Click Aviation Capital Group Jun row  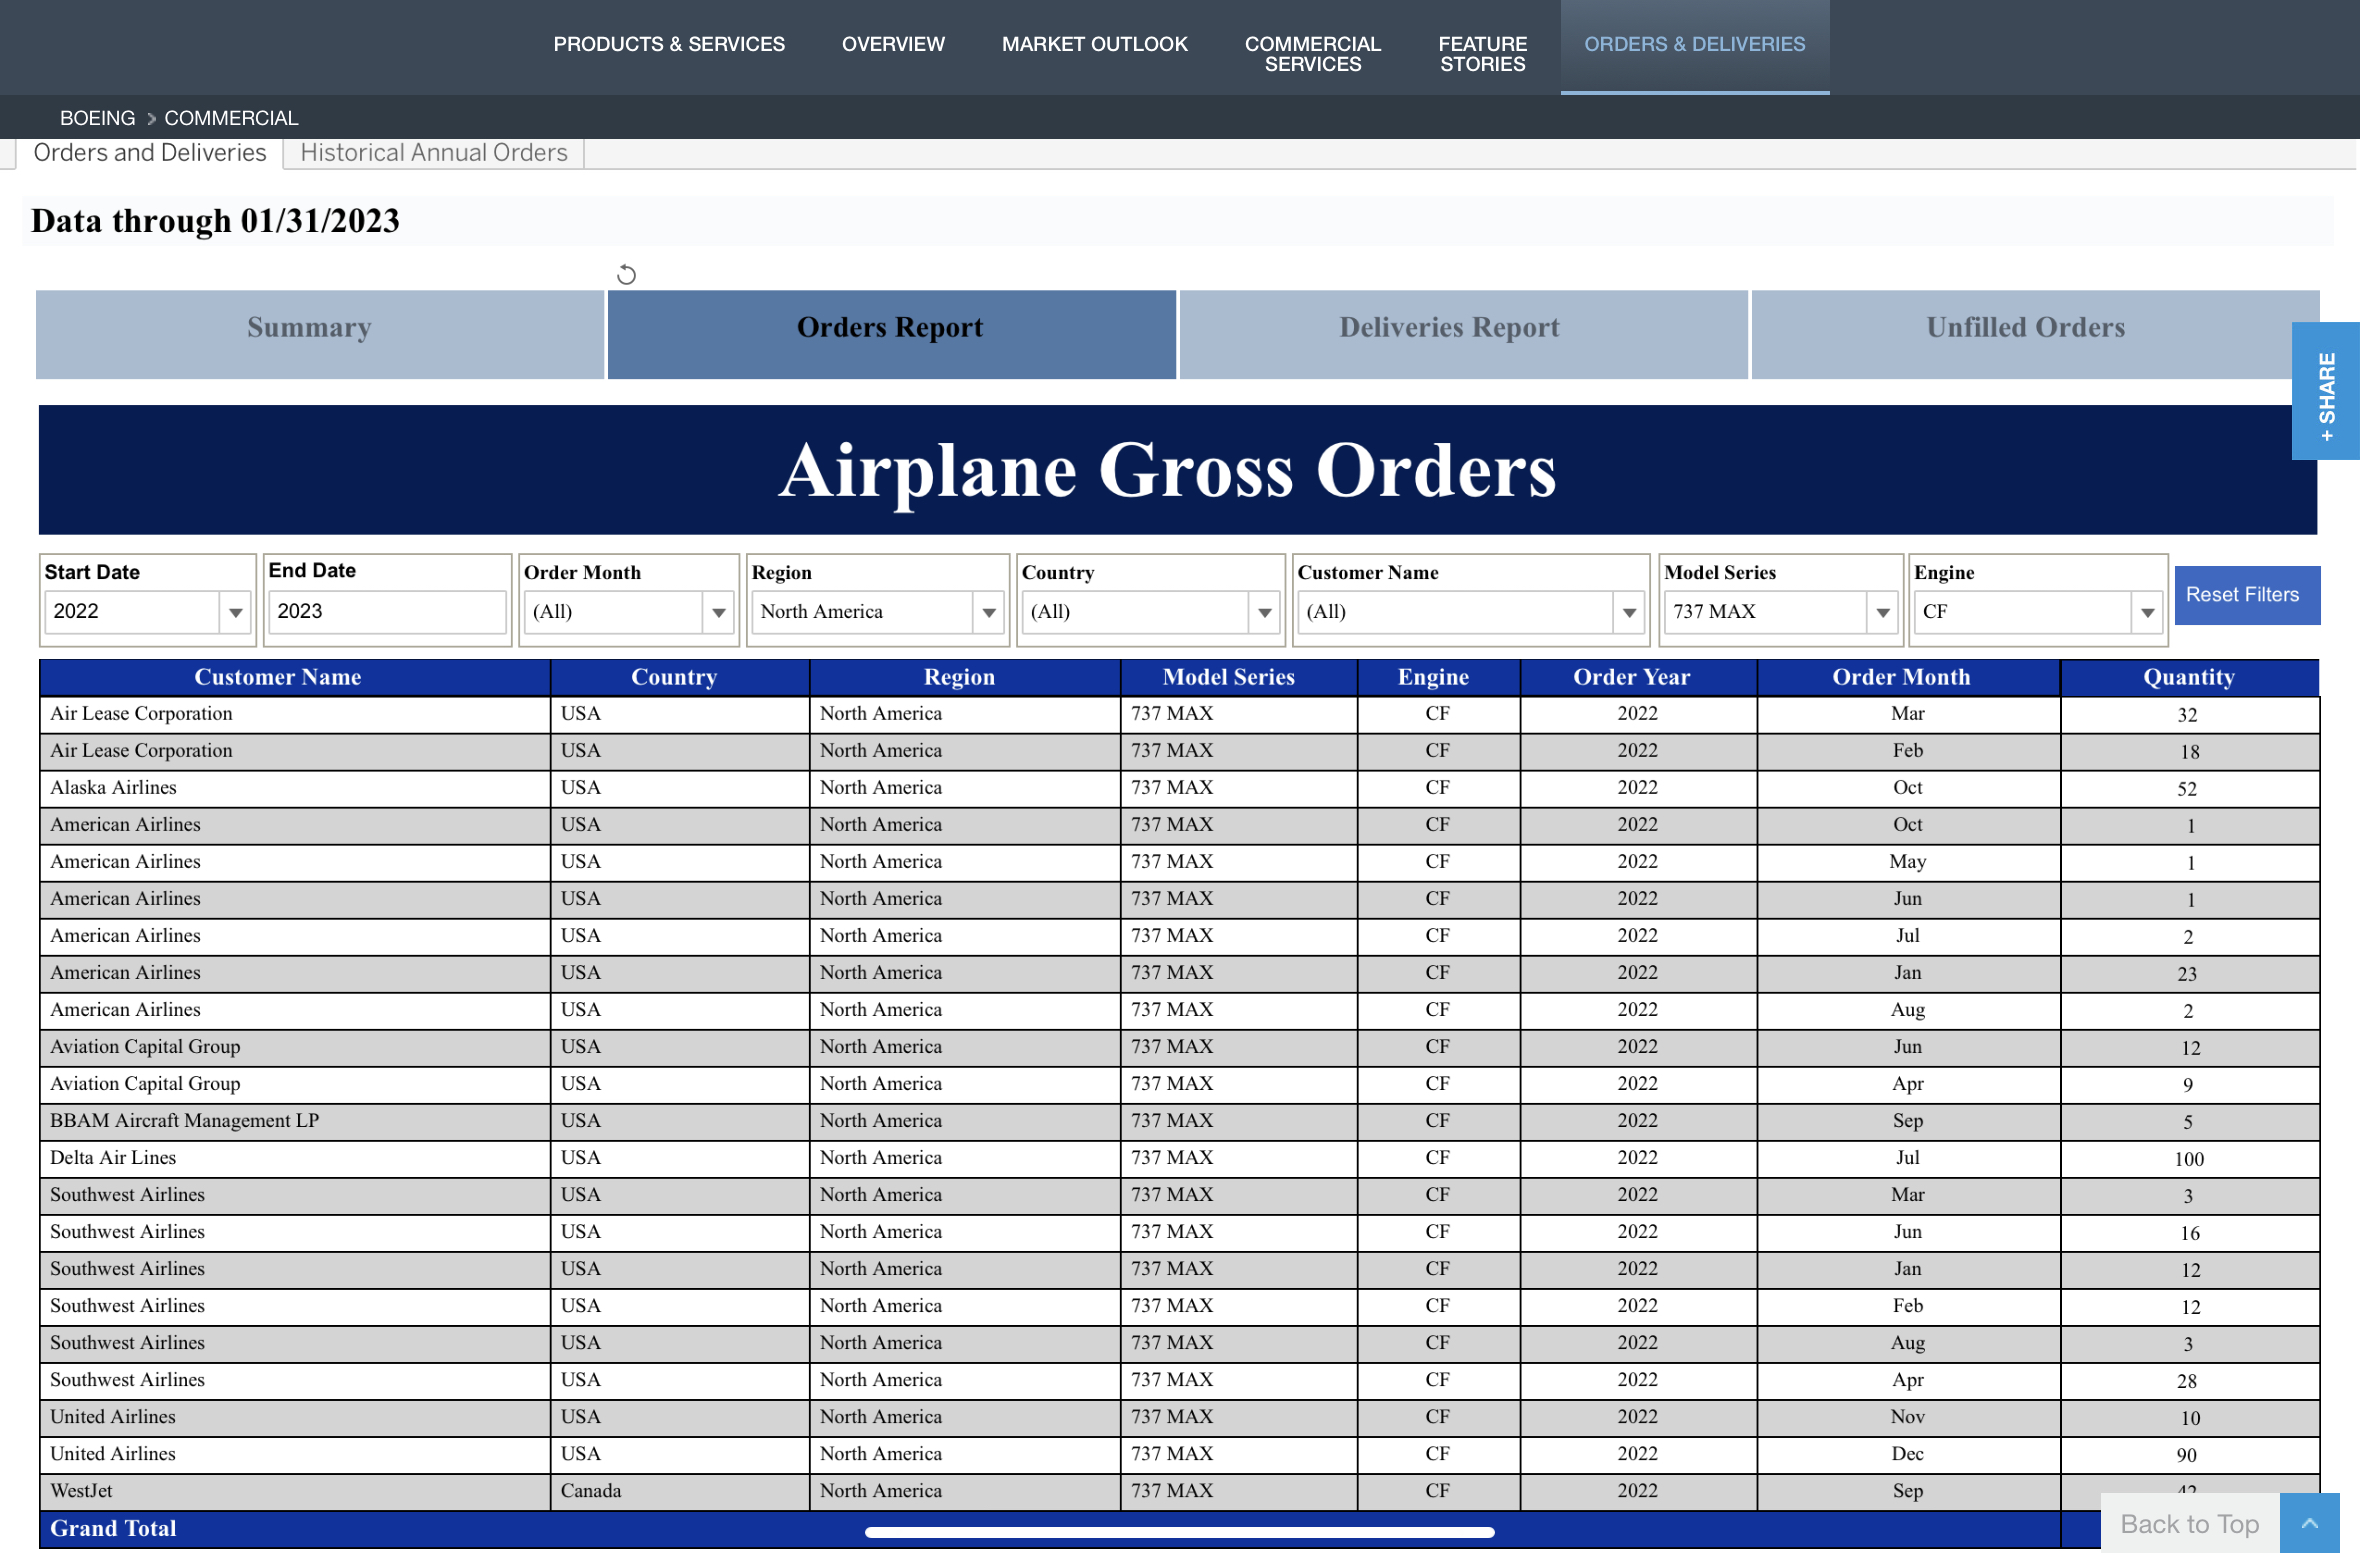[x=1179, y=1047]
